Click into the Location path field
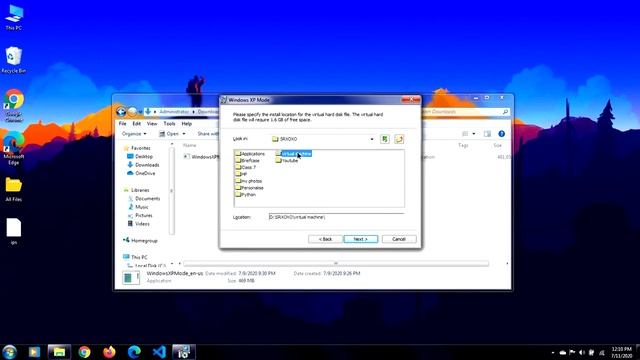This screenshot has height=360, width=640. pyautogui.click(x=336, y=217)
